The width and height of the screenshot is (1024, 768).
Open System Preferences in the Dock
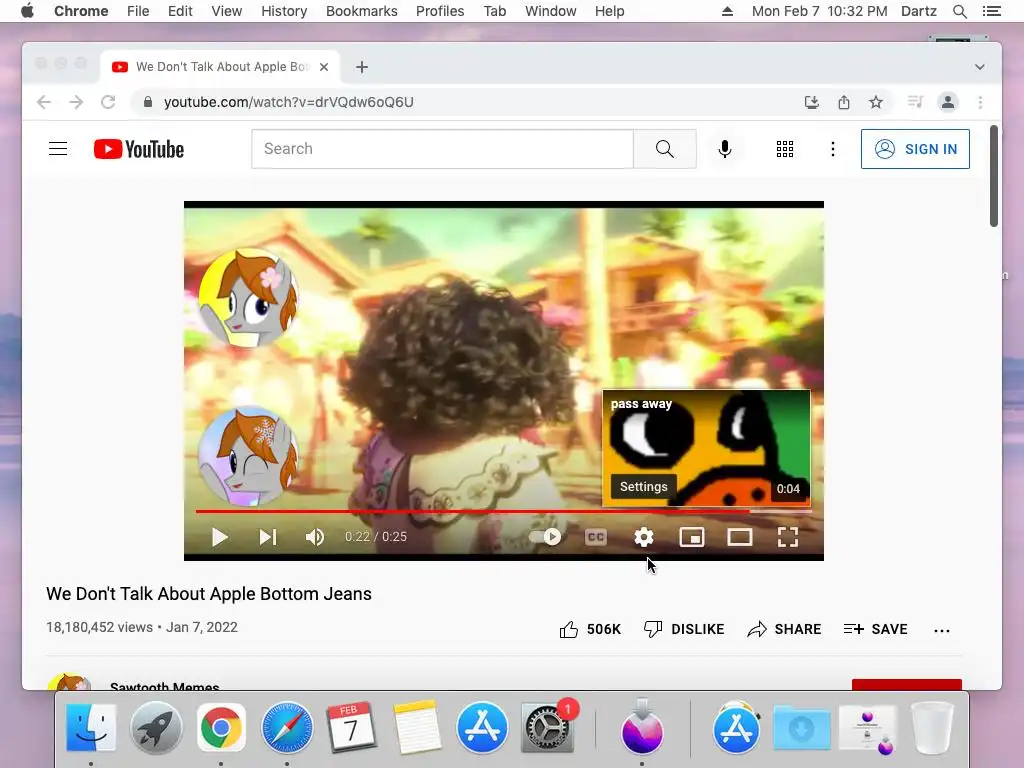tap(547, 728)
